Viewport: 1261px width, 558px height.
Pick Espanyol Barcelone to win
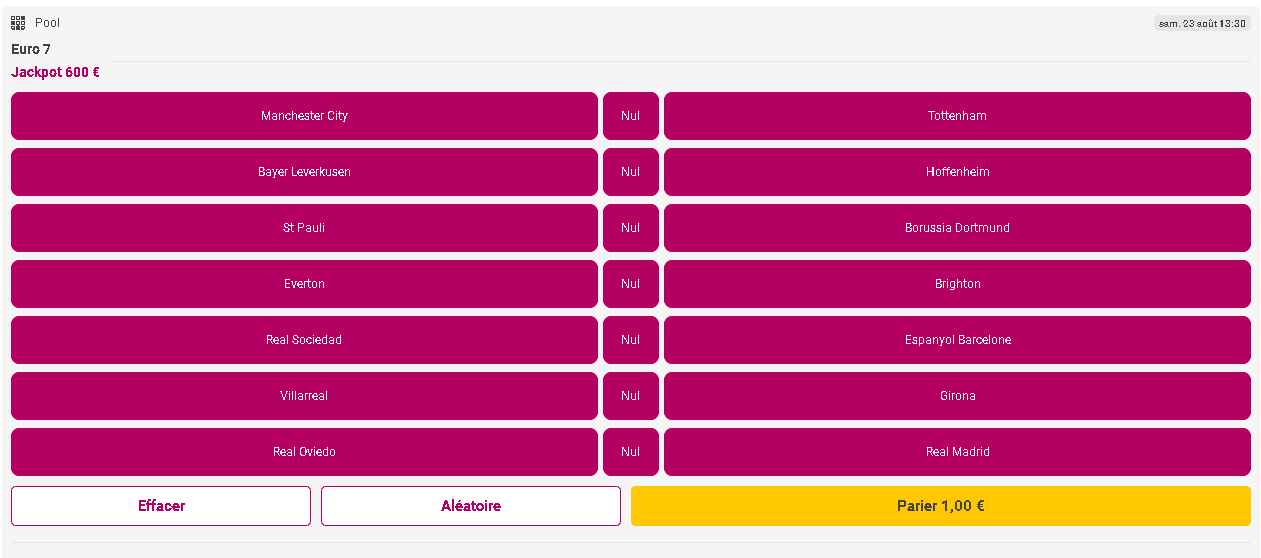[x=957, y=340]
